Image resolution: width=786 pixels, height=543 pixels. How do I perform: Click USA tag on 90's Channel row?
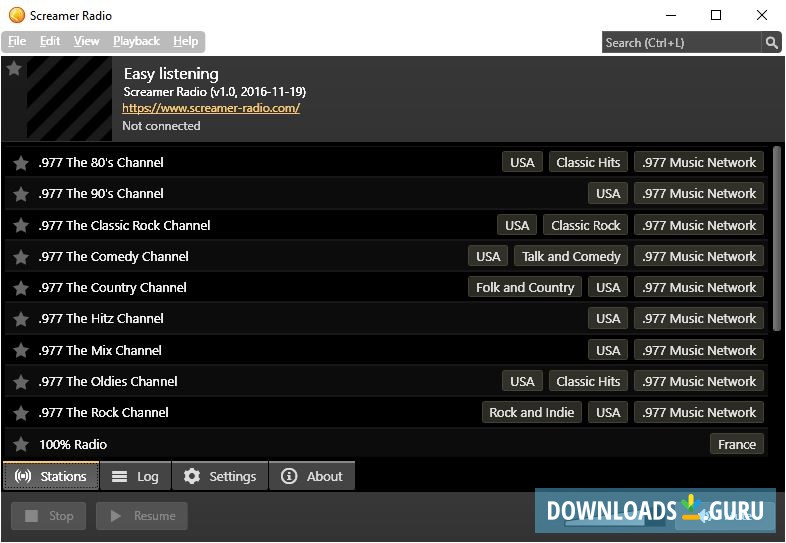pos(608,194)
